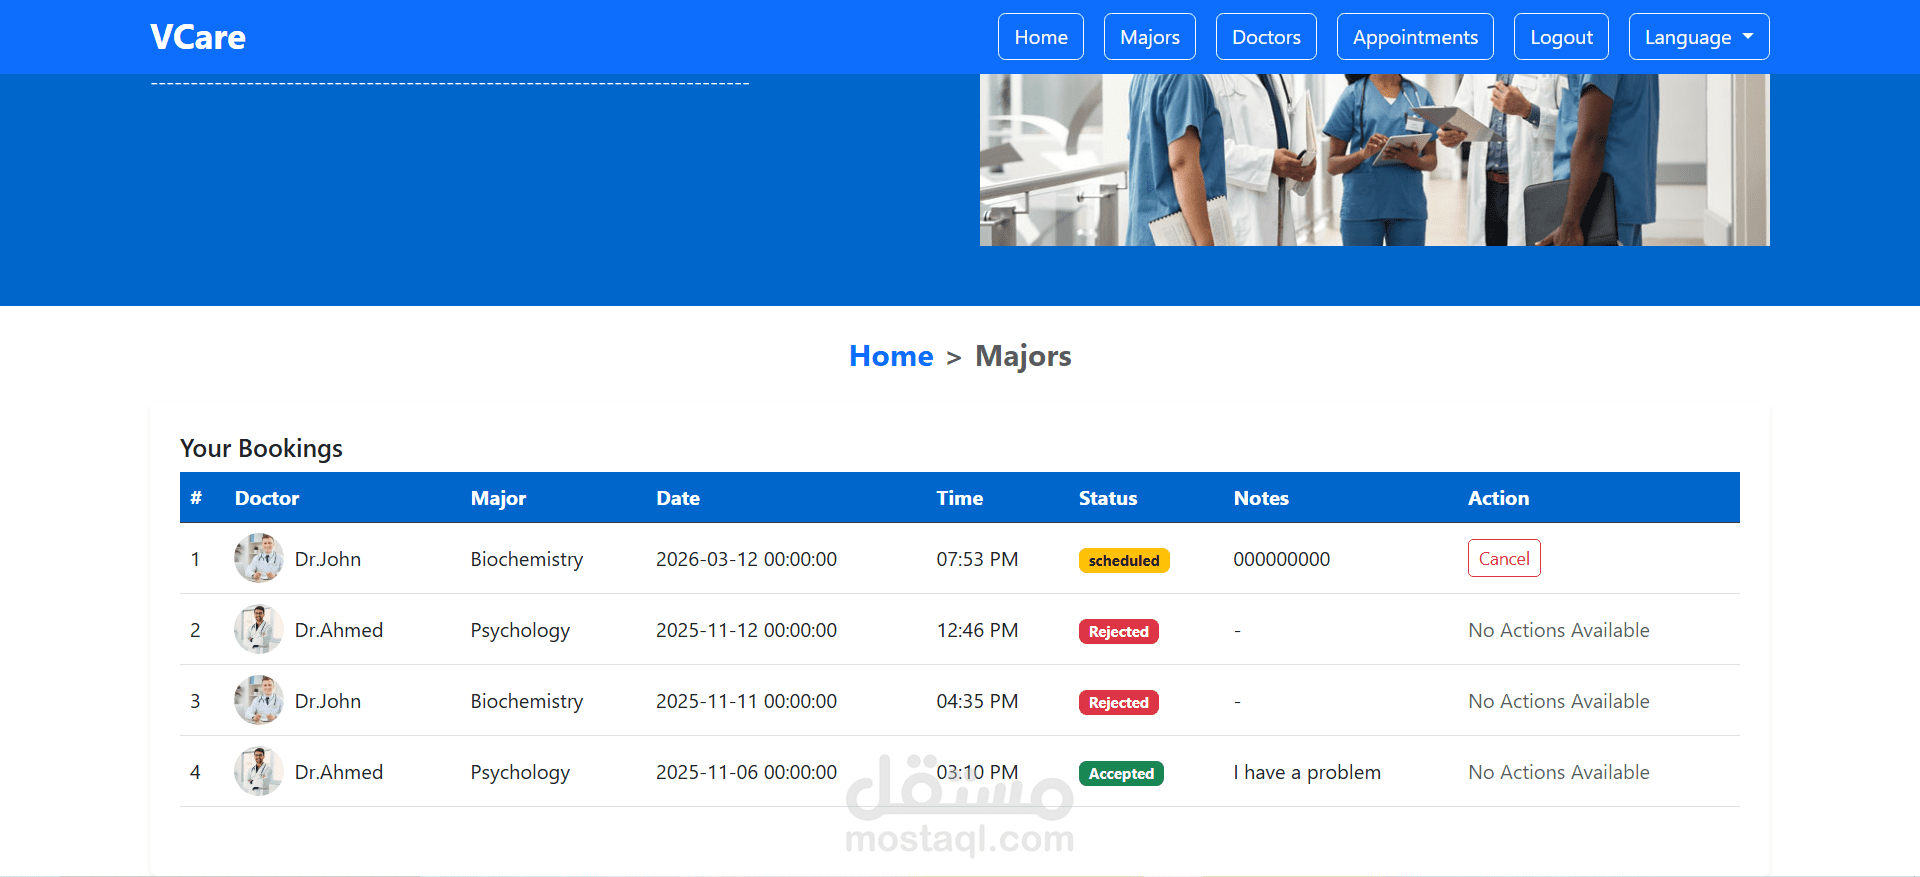Click the Accepted status badge

(1121, 773)
